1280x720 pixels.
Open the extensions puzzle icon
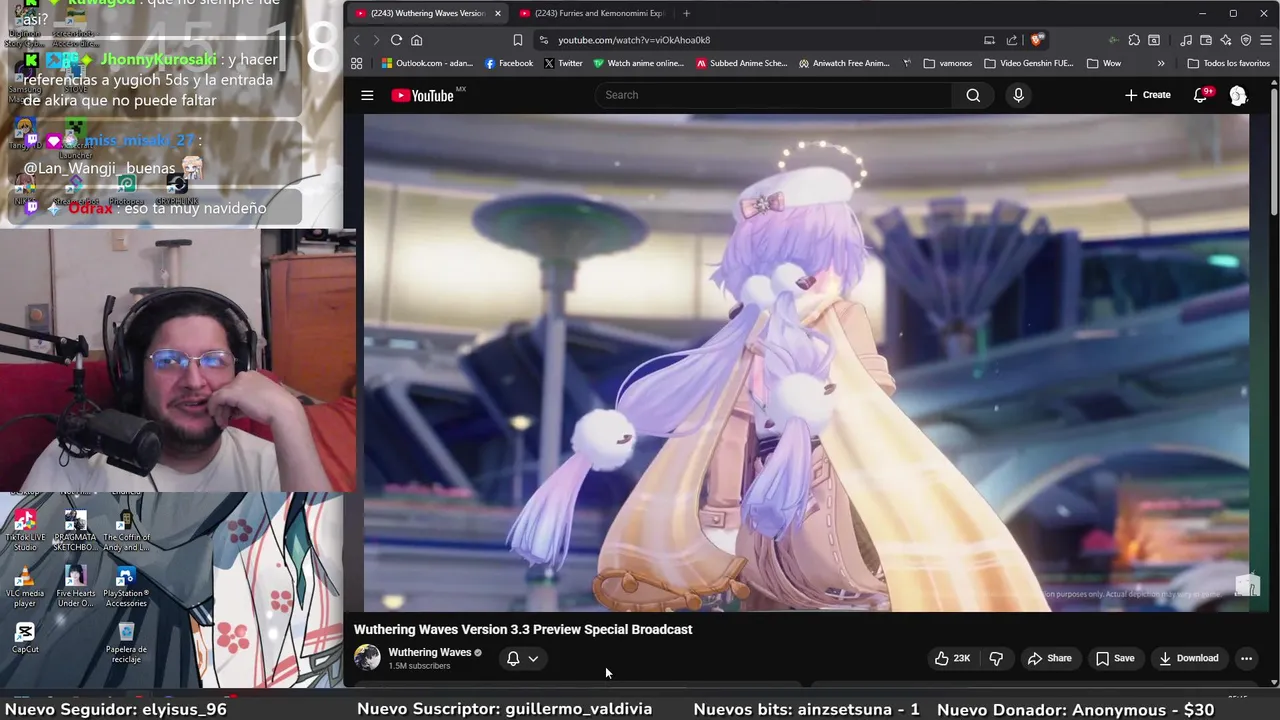(1134, 40)
